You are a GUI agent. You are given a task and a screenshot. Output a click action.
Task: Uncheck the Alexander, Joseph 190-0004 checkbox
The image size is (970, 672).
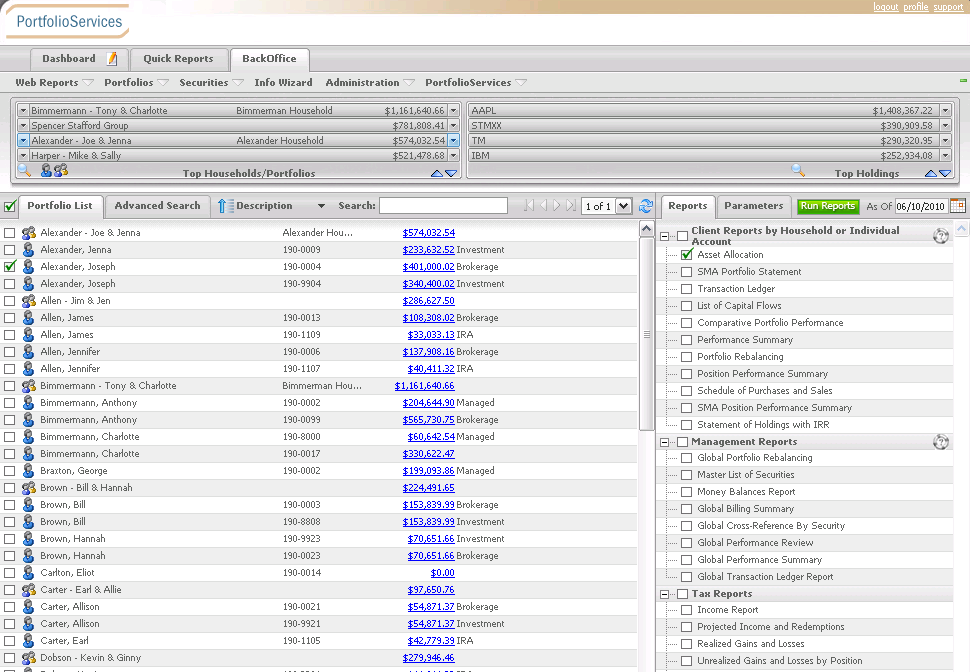10,267
